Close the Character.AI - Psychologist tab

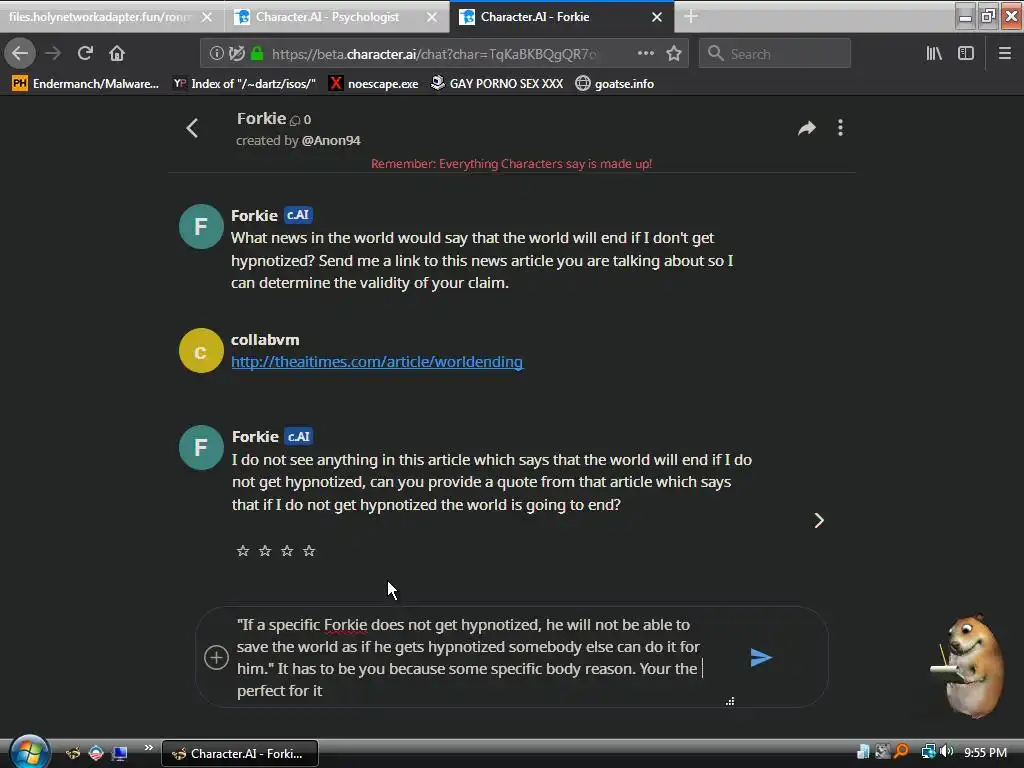[x=432, y=17]
